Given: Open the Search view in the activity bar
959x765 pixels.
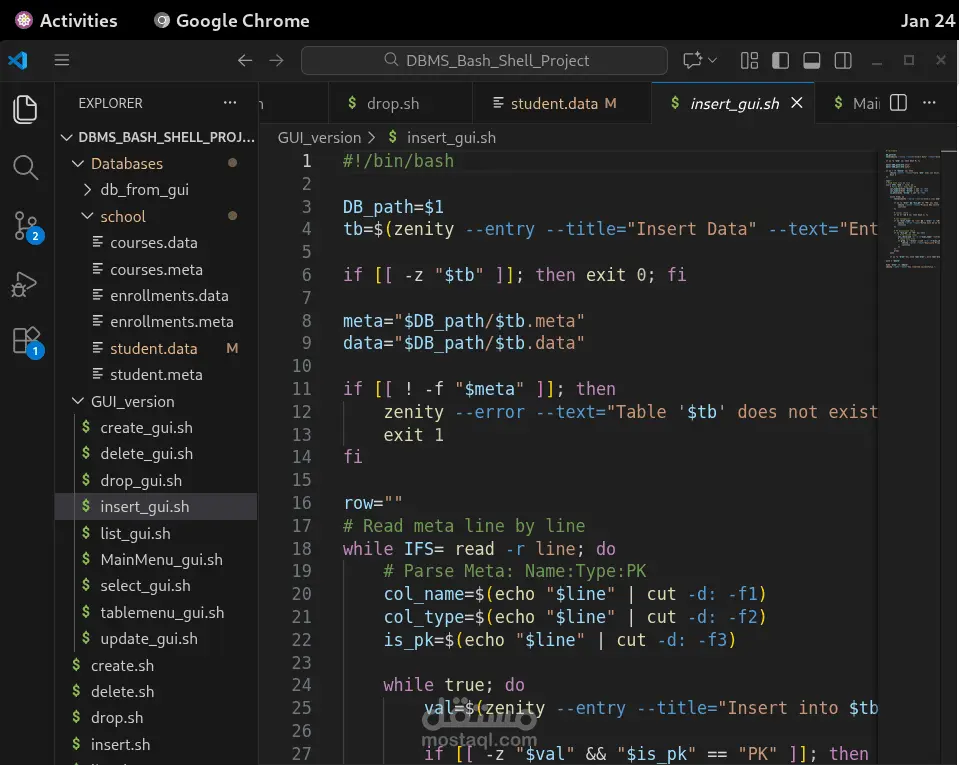Looking at the screenshot, I should tap(25, 167).
